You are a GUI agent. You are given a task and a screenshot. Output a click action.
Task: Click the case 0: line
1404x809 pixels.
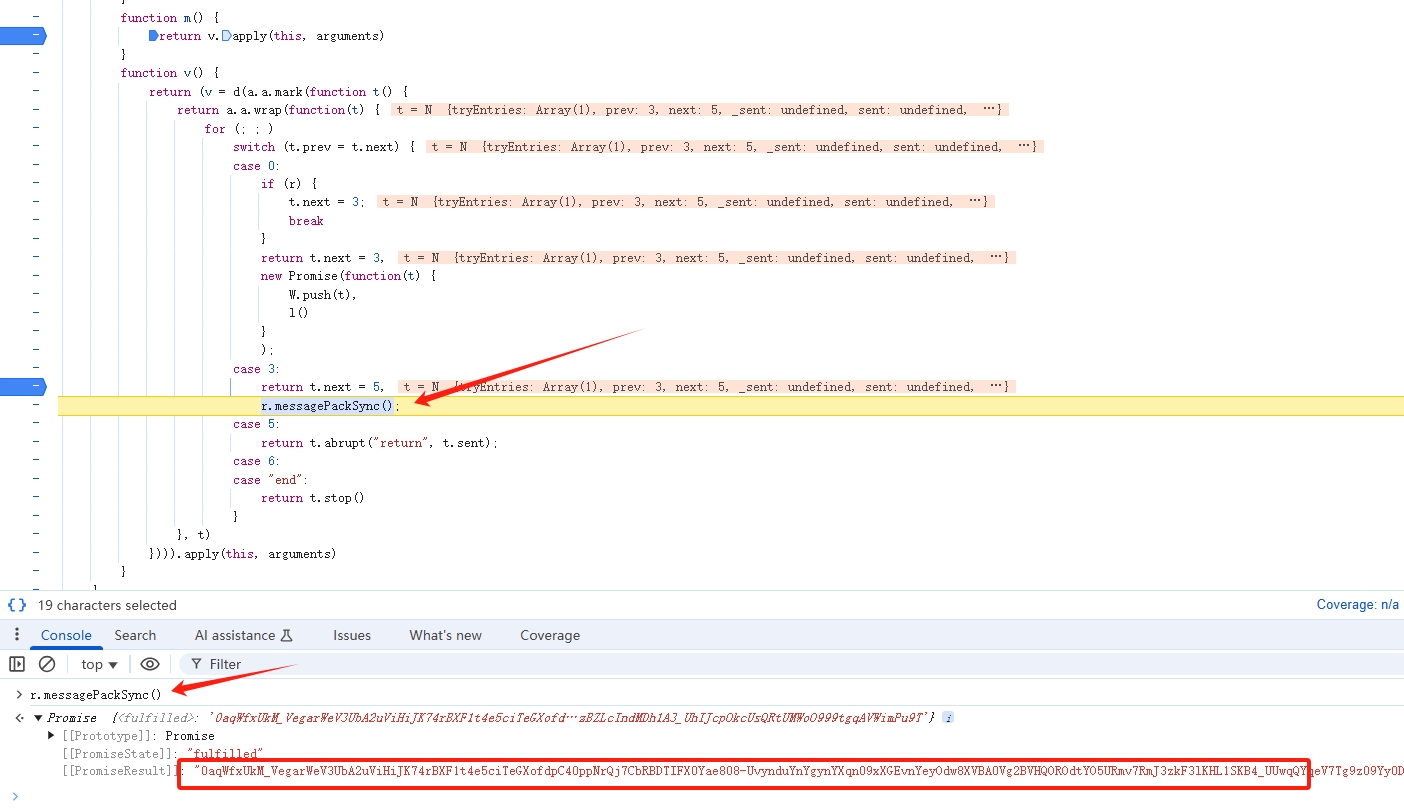coord(257,166)
